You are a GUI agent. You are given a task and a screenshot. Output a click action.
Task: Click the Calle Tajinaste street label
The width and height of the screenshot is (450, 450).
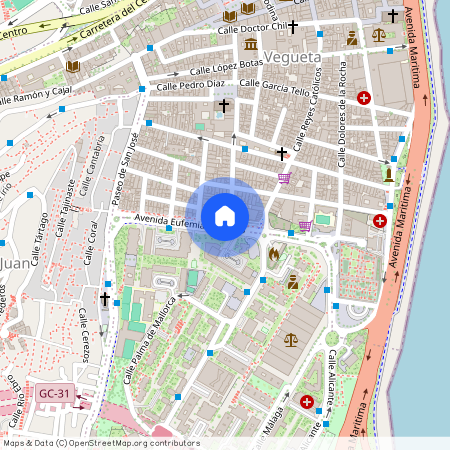65,208
